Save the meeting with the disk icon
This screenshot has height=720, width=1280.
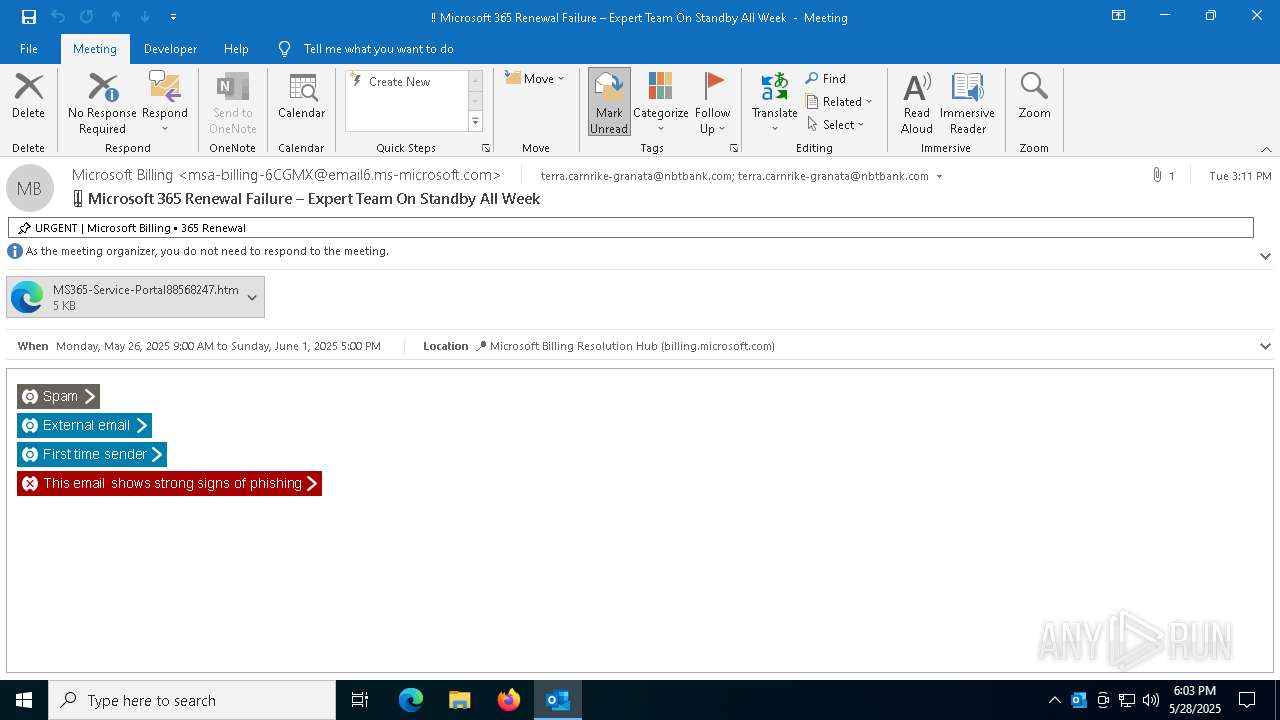click(29, 17)
